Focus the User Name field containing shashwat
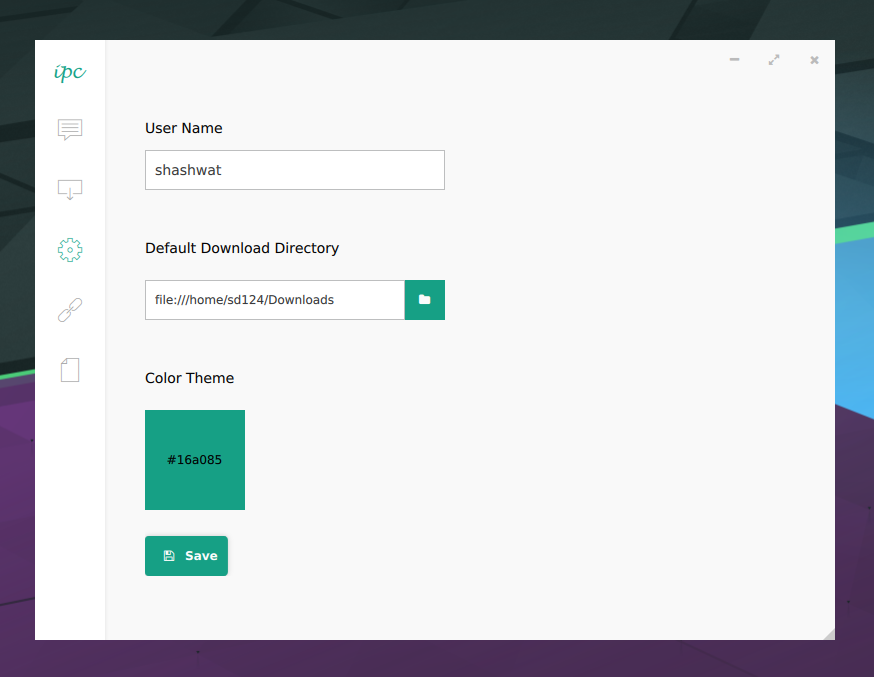The width and height of the screenshot is (874, 677). 295,170
